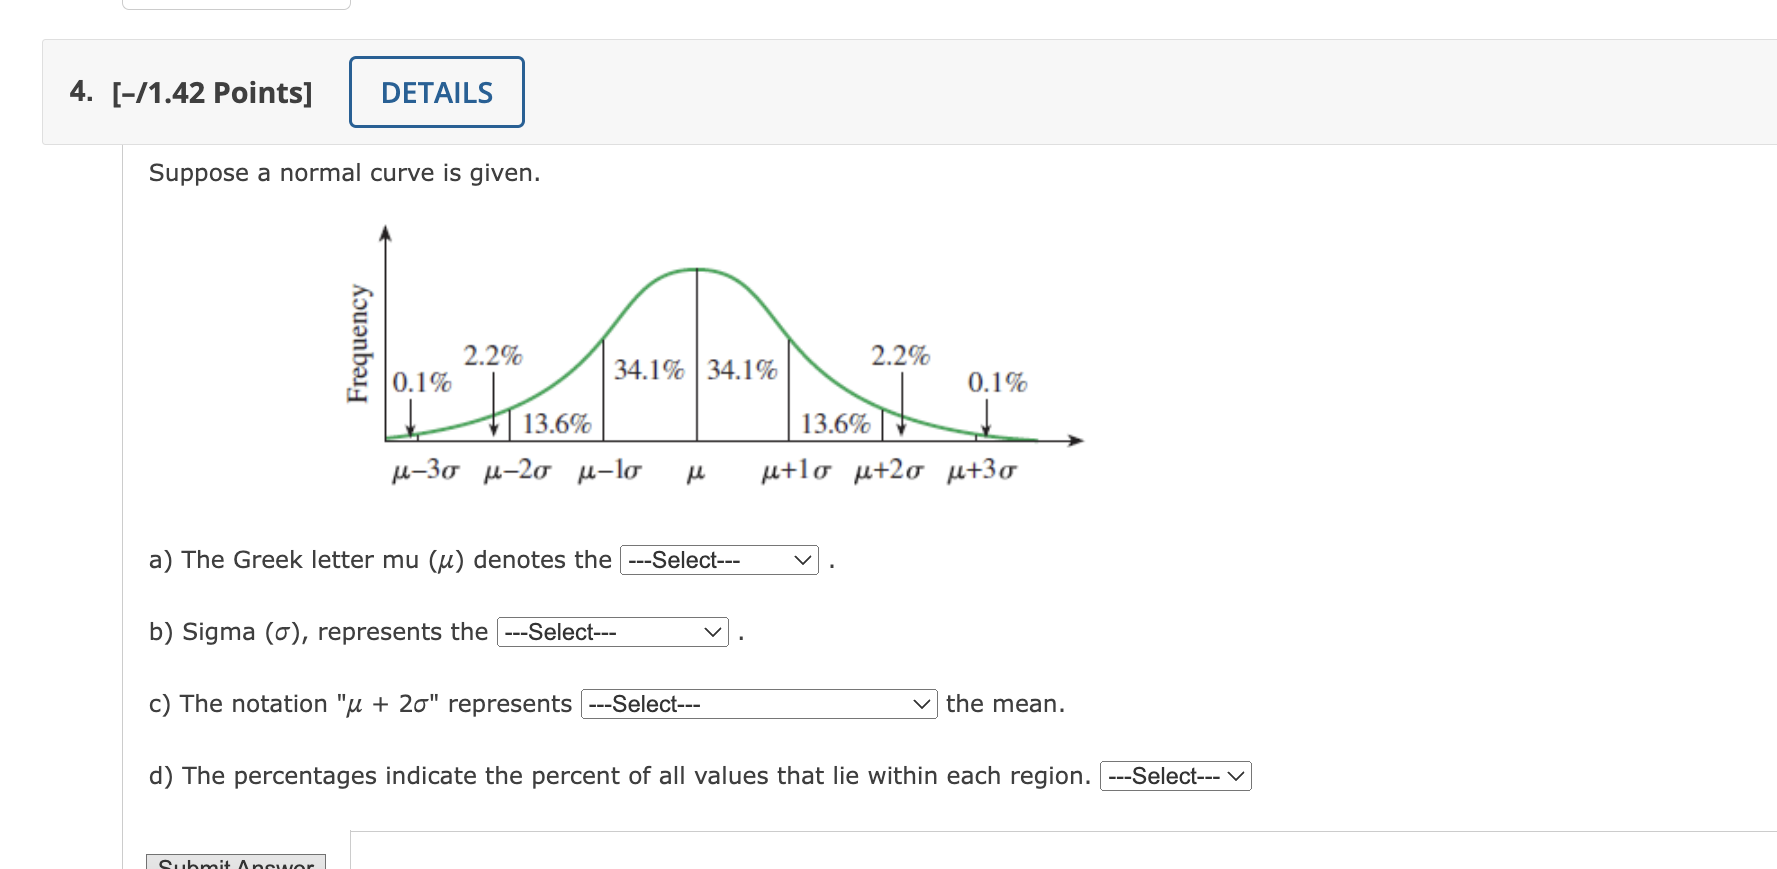
Task: Click the DETAILS button for question 4
Action: click(436, 92)
